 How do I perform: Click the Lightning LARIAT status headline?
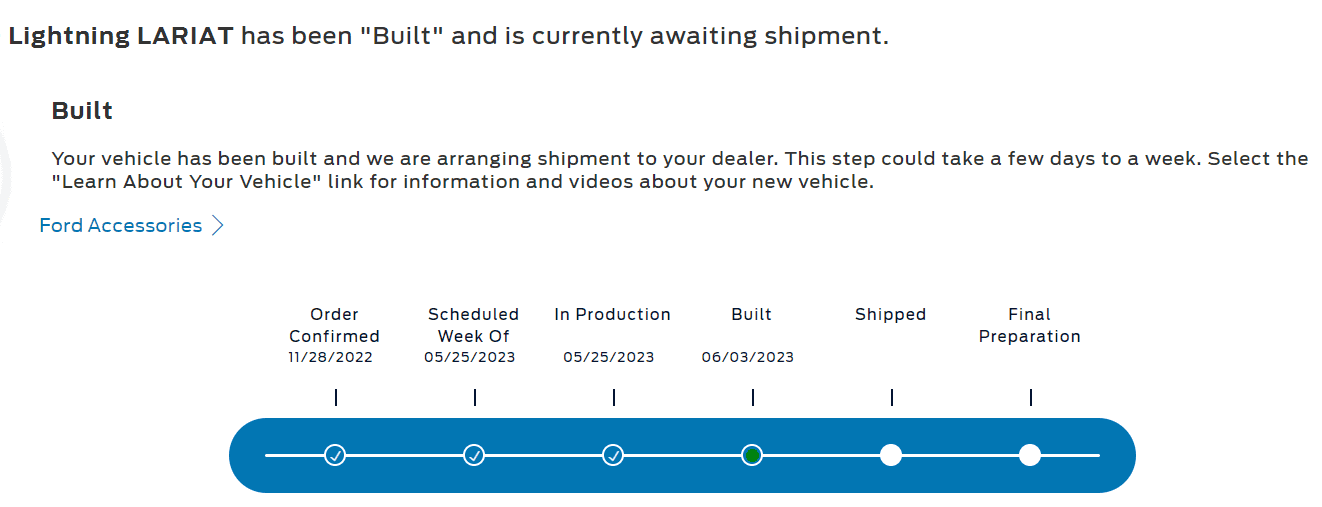pyautogui.click(x=448, y=37)
